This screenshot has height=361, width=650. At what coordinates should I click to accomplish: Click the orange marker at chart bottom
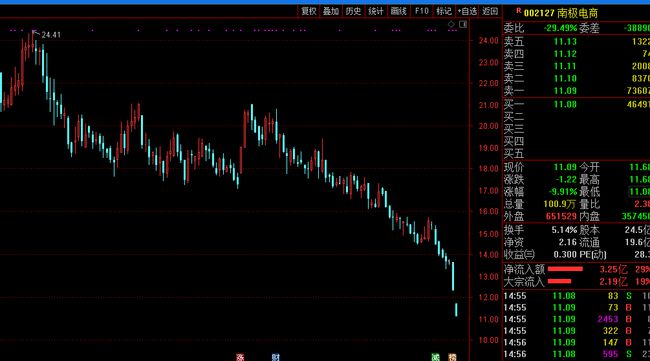(452, 357)
